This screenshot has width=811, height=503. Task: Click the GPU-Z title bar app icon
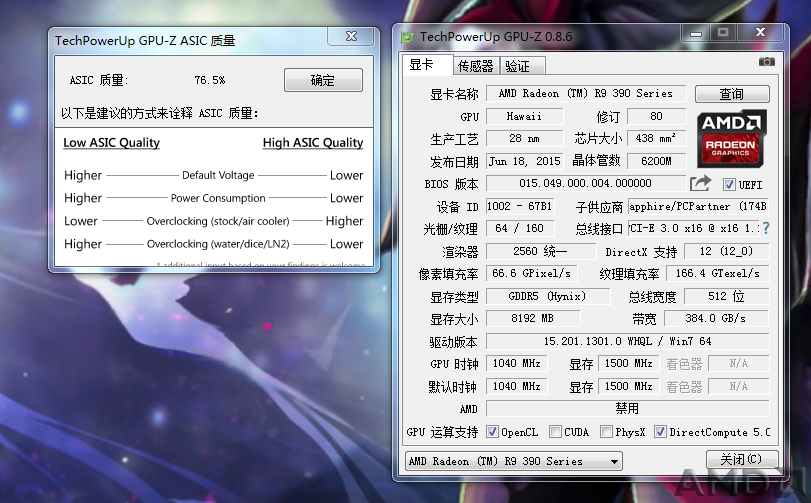(408, 37)
